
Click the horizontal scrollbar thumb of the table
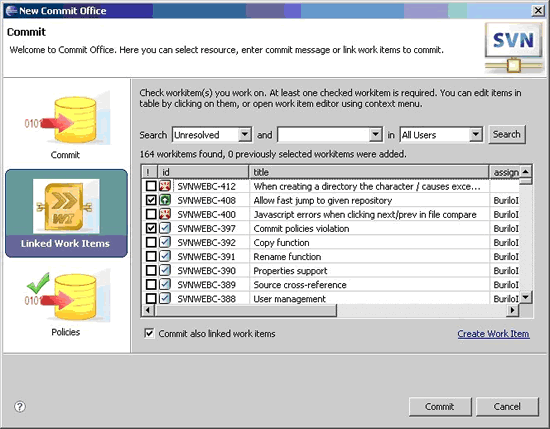tap(246, 310)
